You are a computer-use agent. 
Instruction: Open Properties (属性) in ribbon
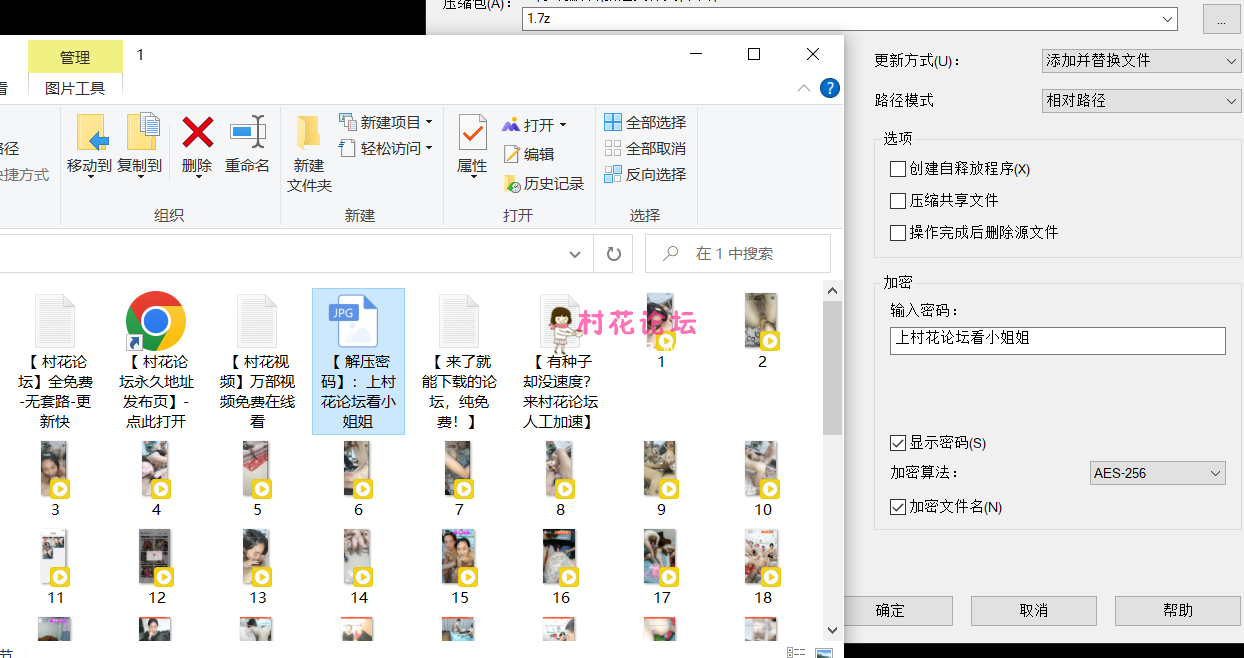coord(472,145)
